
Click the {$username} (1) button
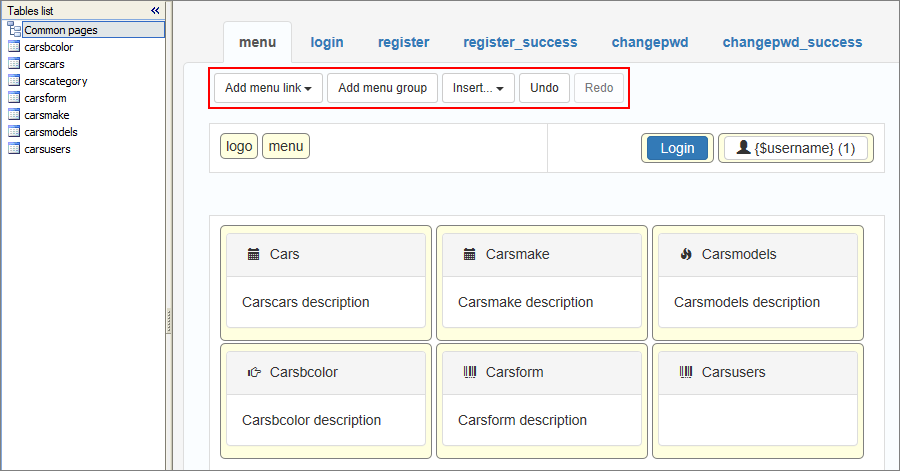click(796, 148)
